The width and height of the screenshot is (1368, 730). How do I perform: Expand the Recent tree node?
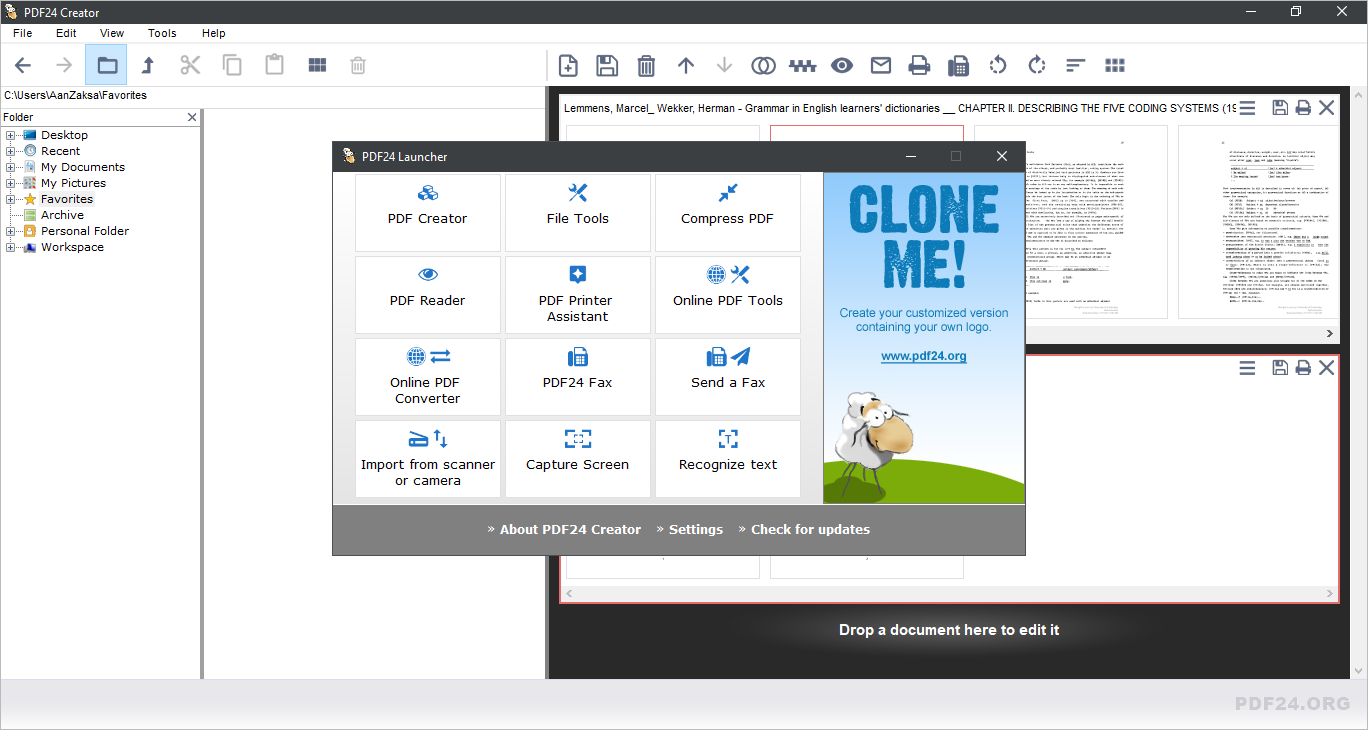pyautogui.click(x=11, y=151)
